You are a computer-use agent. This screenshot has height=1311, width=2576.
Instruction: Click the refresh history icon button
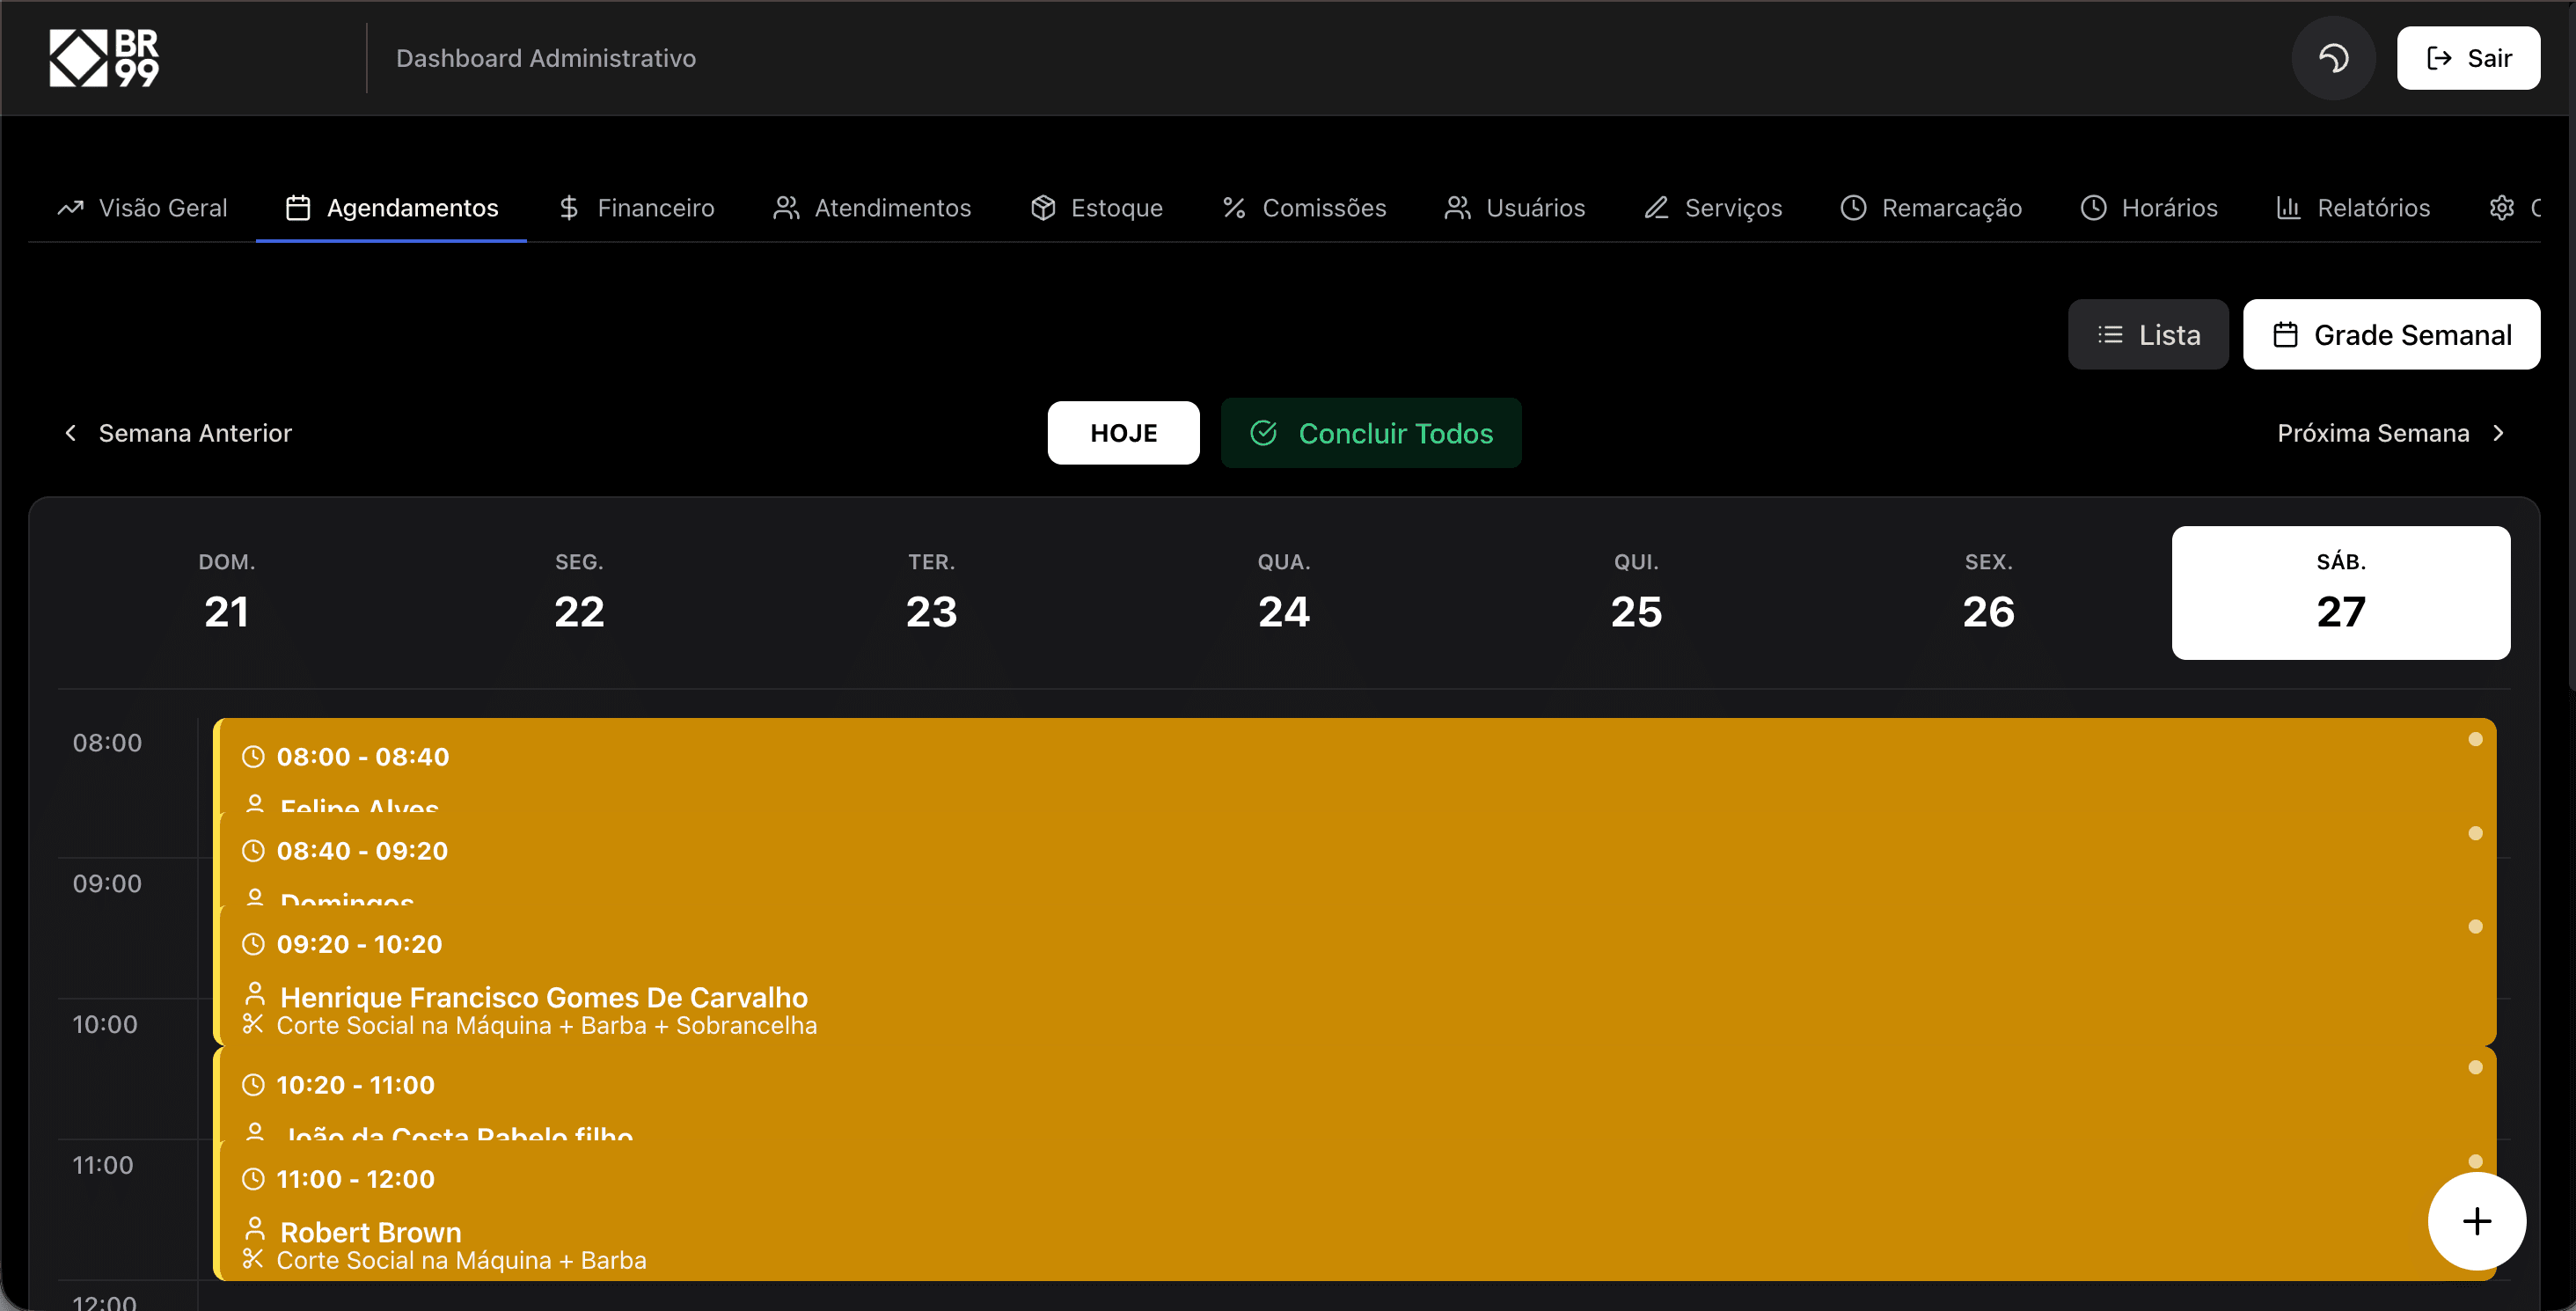pyautogui.click(x=2333, y=58)
